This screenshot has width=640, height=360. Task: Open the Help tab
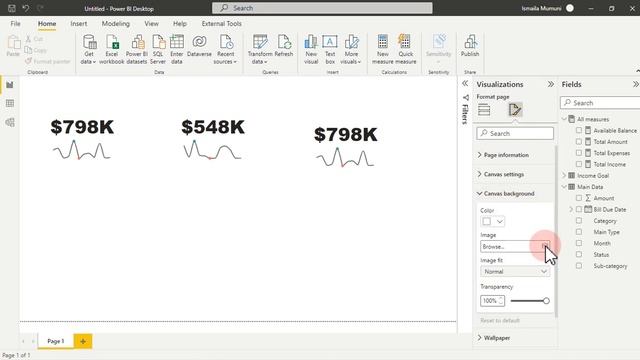click(180, 24)
